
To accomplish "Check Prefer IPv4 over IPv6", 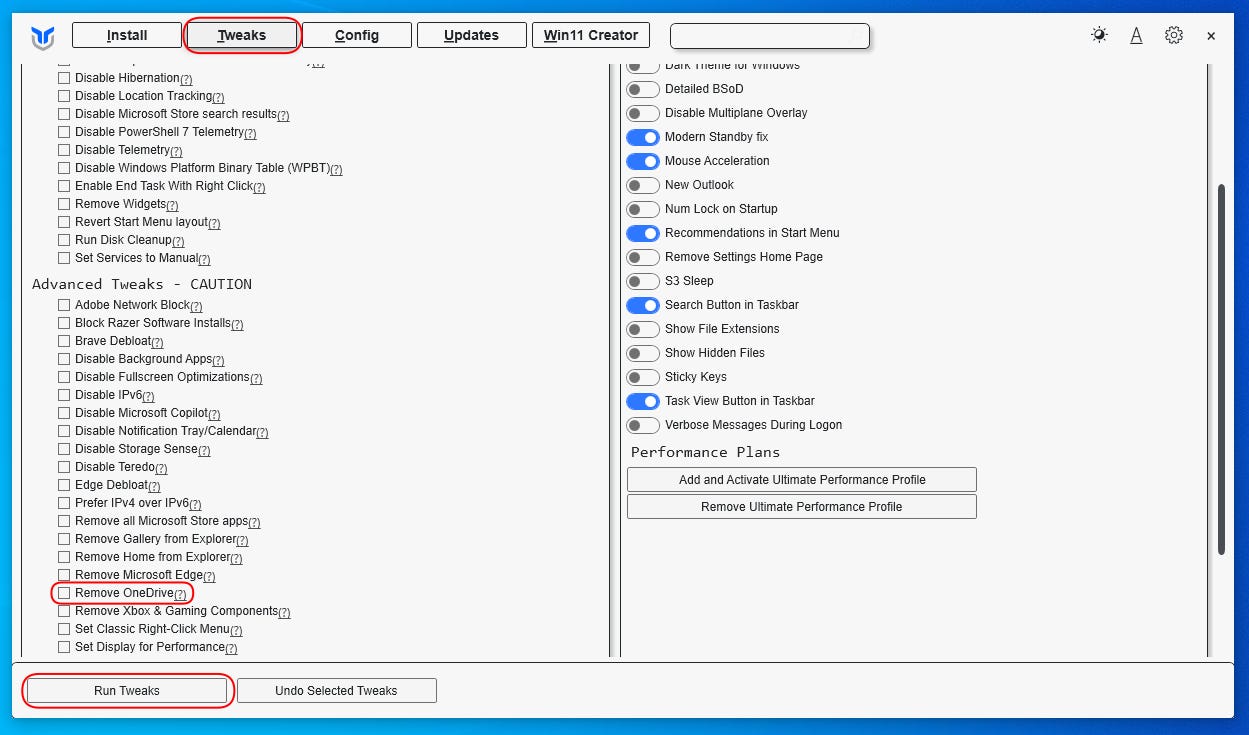I will (x=64, y=503).
